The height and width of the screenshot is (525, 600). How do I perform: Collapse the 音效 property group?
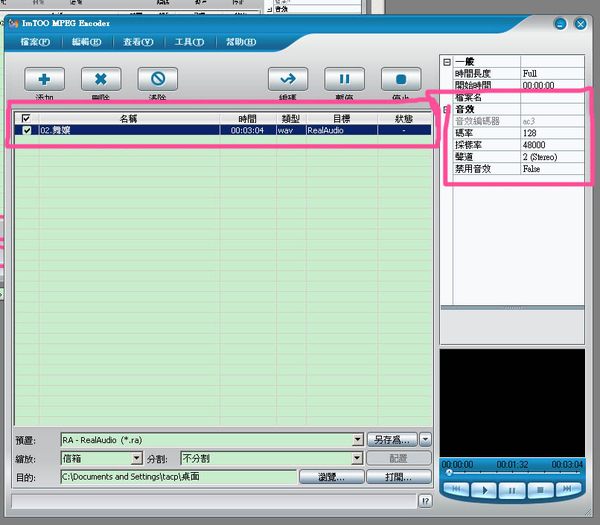[x=445, y=110]
